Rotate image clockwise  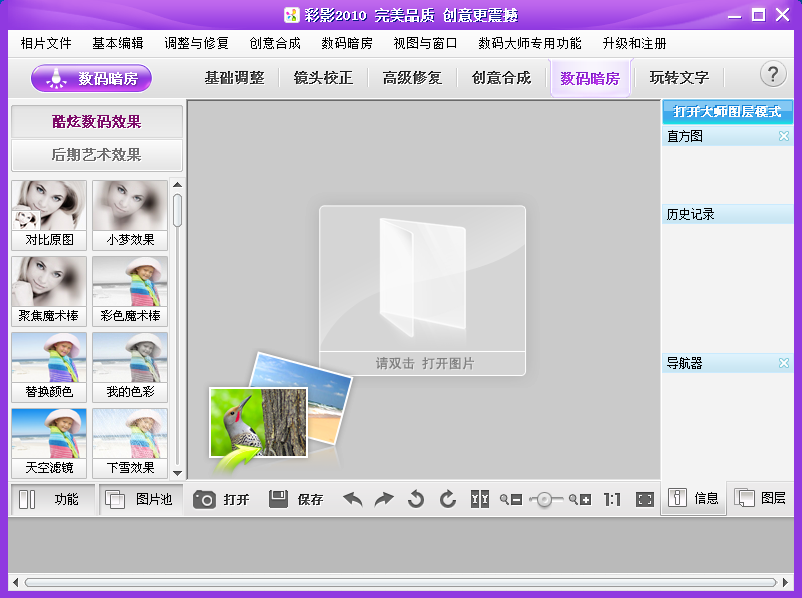pos(448,499)
